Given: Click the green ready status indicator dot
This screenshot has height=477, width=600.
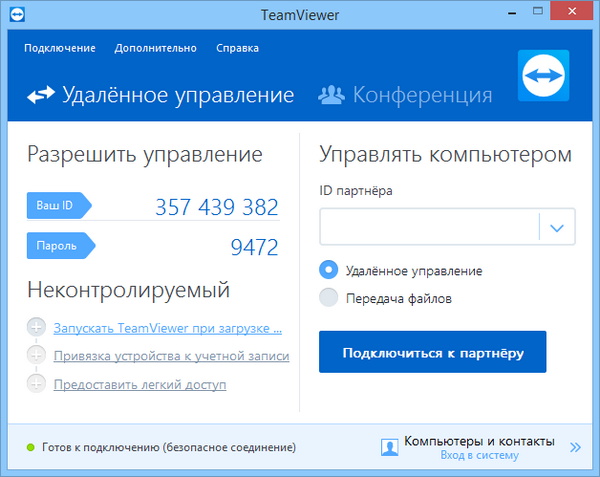Looking at the screenshot, I should pos(31,447).
